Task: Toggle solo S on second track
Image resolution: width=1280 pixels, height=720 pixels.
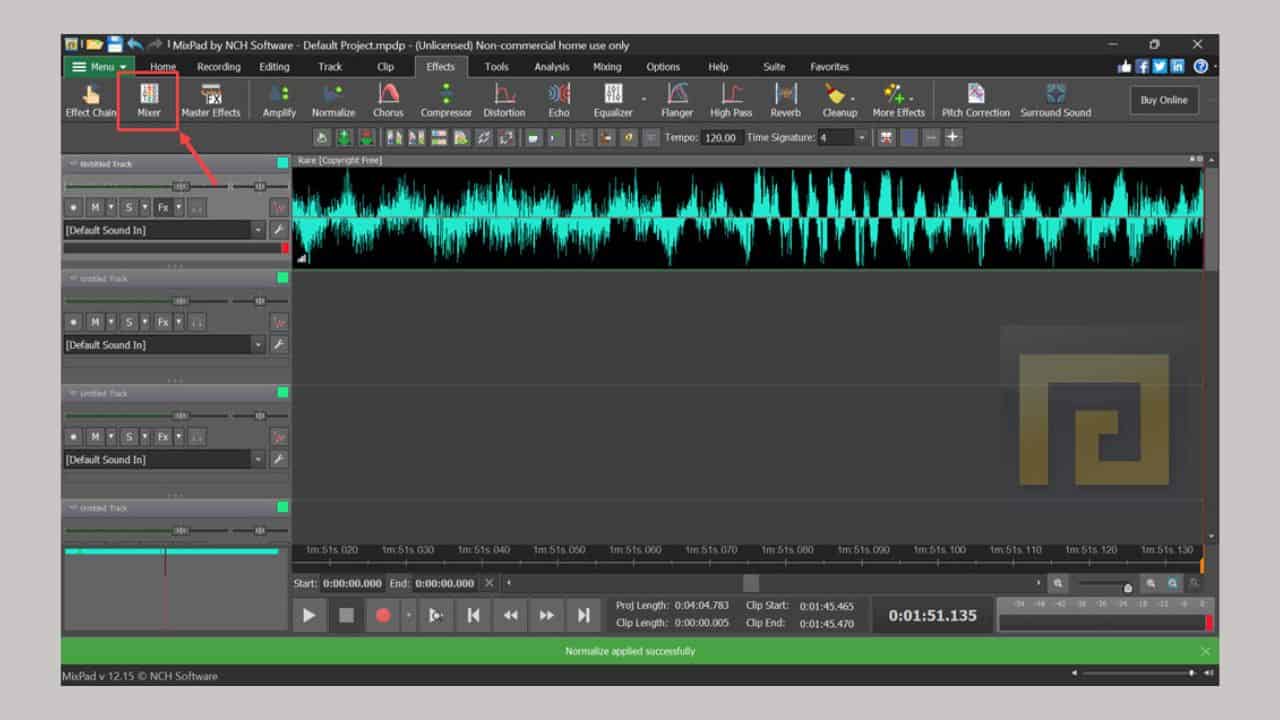Action: point(128,322)
